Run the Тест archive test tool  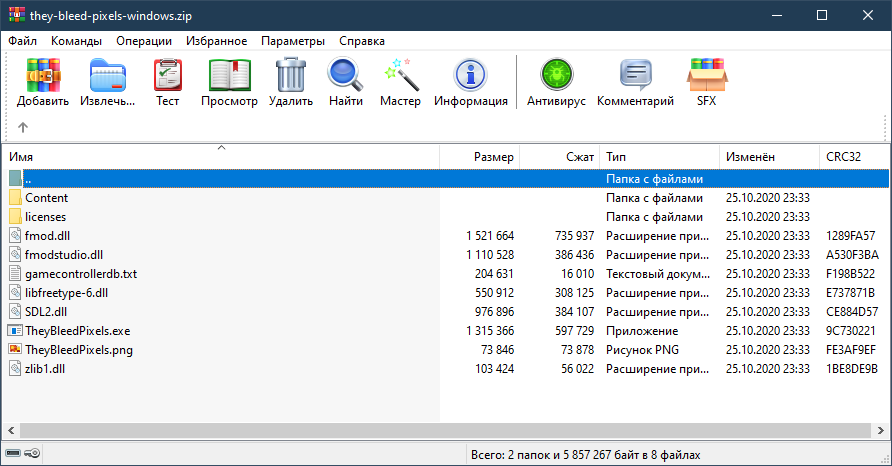click(167, 75)
